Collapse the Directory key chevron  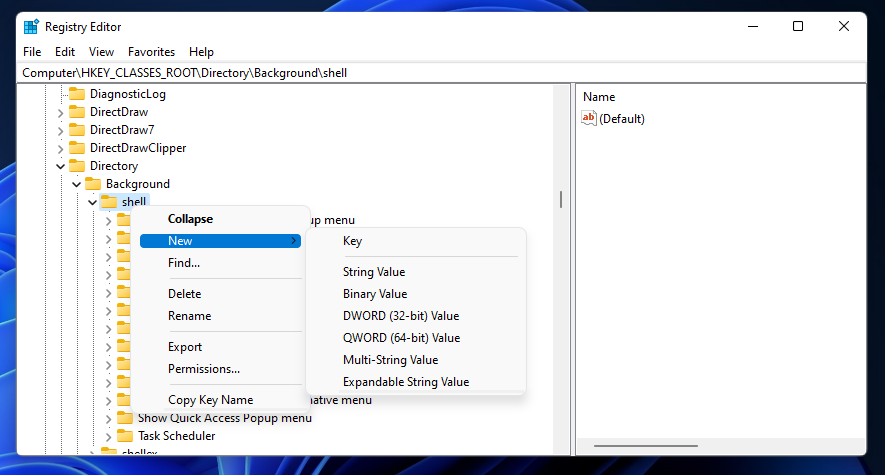tap(60, 166)
